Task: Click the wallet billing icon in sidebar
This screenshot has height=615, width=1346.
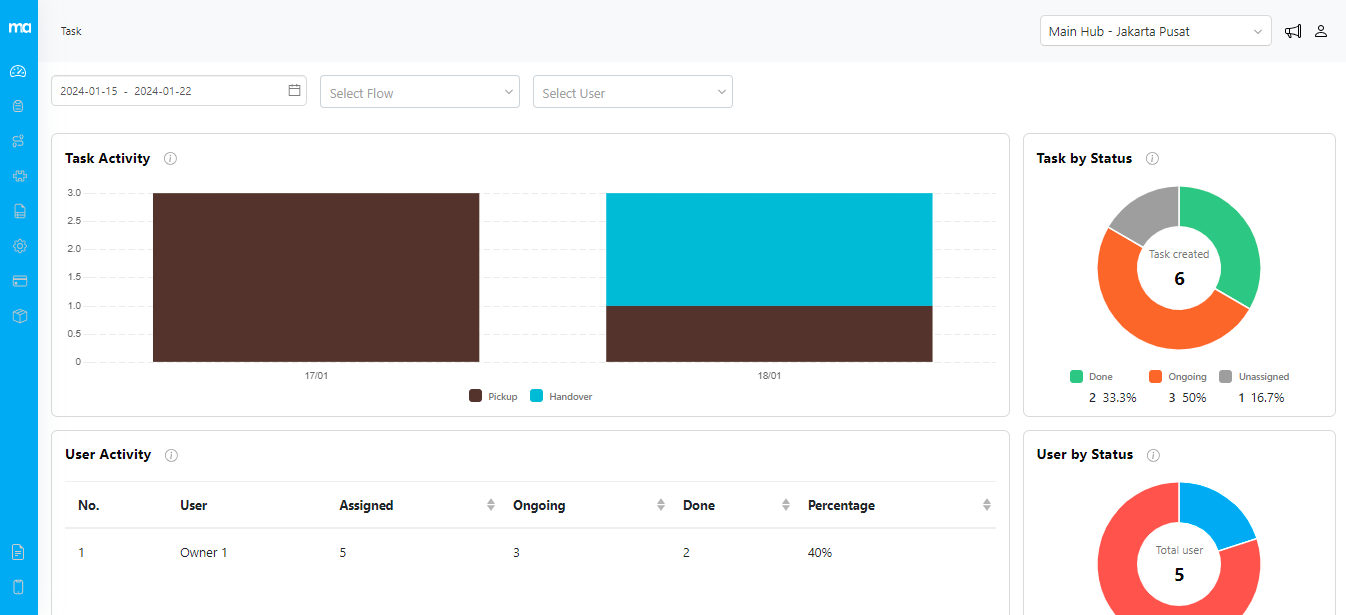Action: coord(19,281)
